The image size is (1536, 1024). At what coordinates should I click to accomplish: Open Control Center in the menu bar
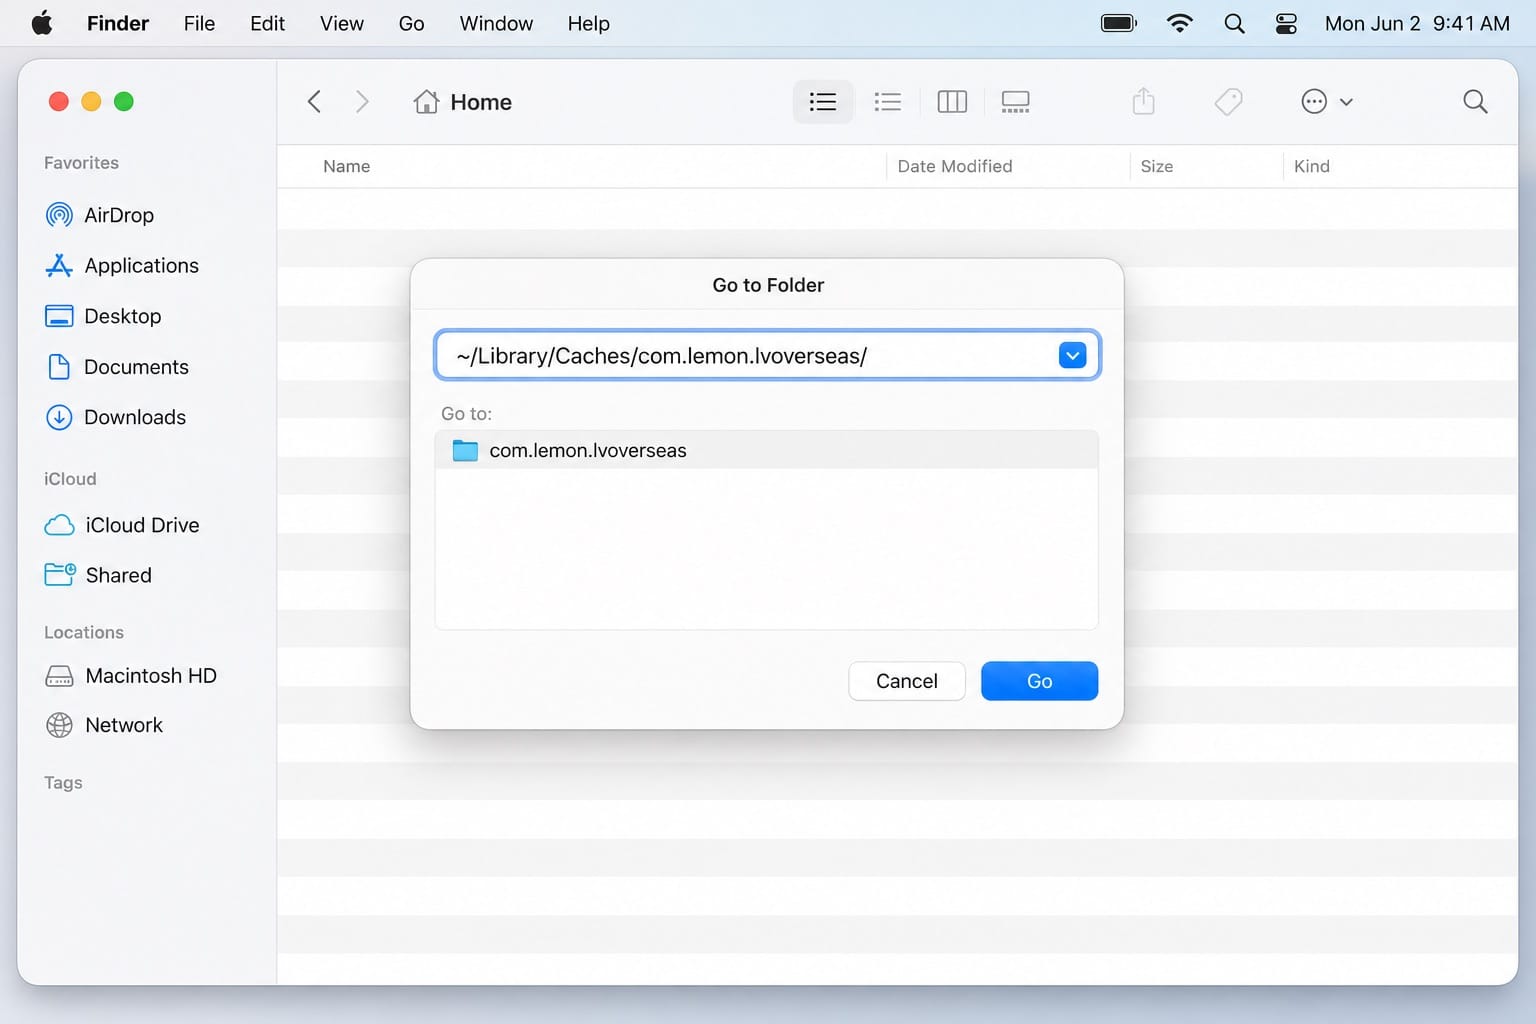click(x=1286, y=23)
